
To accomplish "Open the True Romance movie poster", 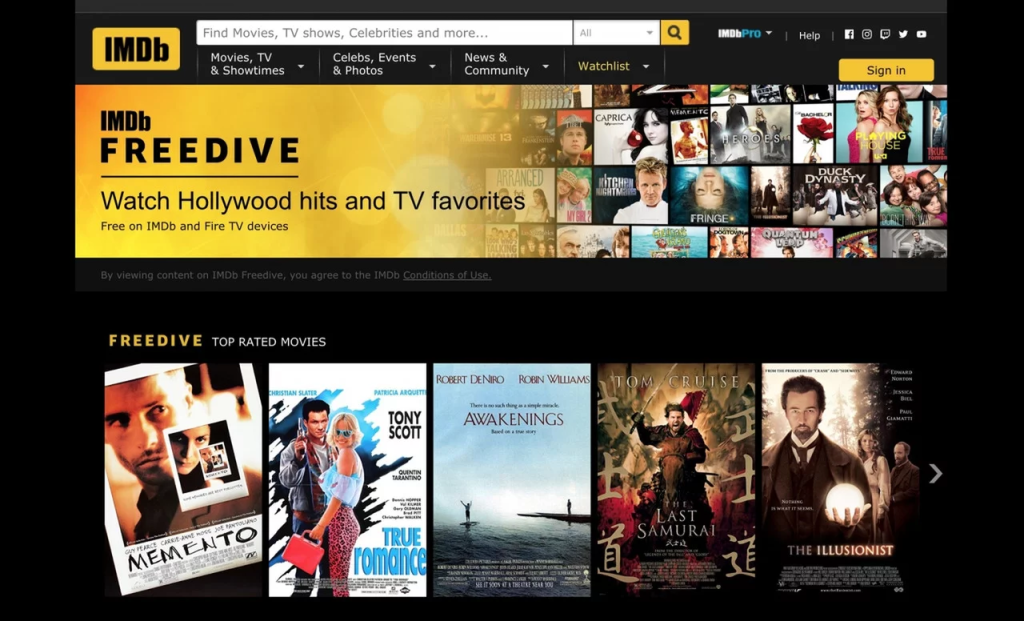I will point(347,479).
